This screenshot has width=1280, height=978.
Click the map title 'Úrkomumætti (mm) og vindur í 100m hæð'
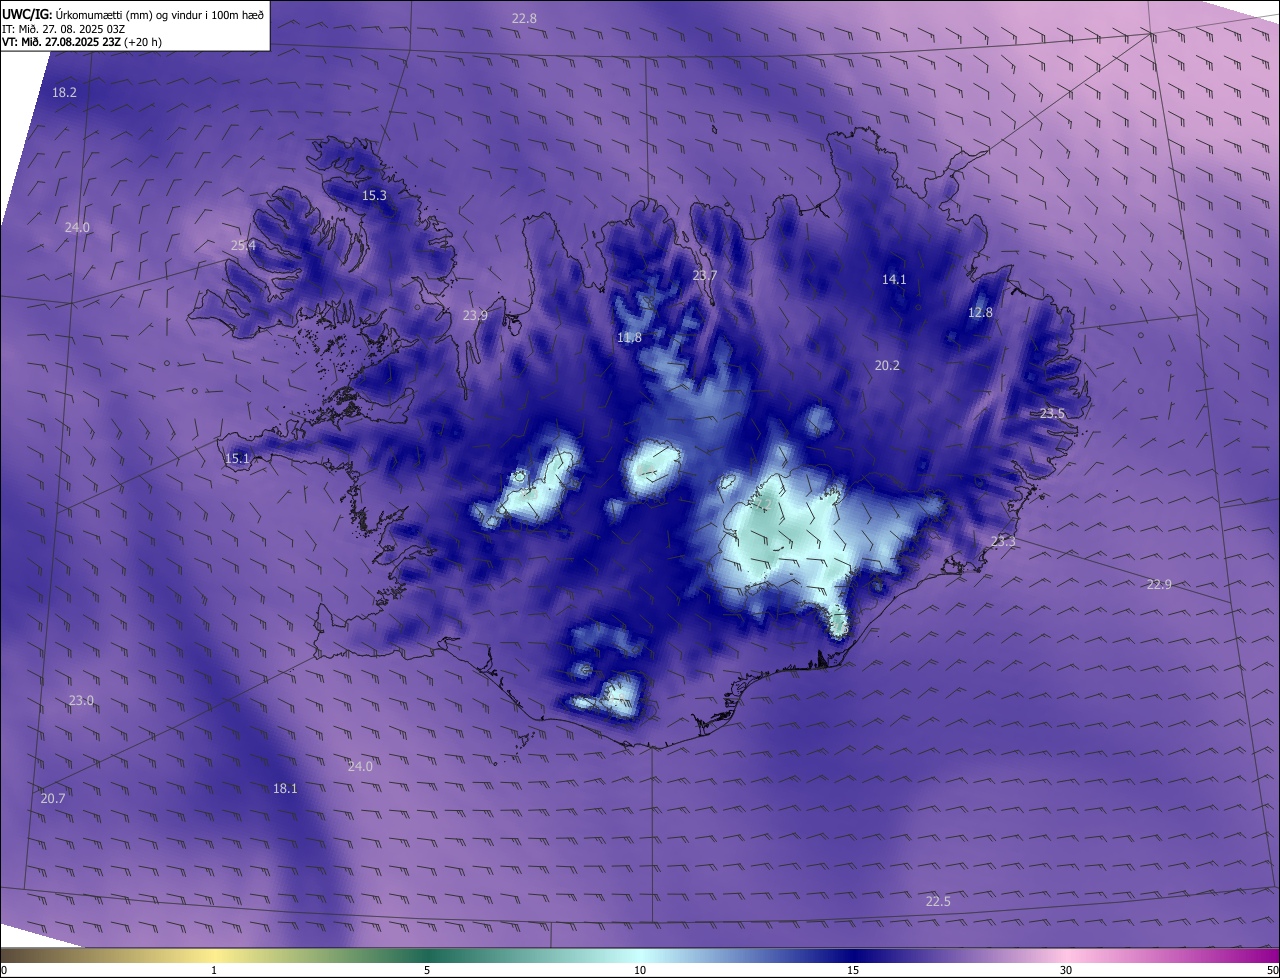159,14
